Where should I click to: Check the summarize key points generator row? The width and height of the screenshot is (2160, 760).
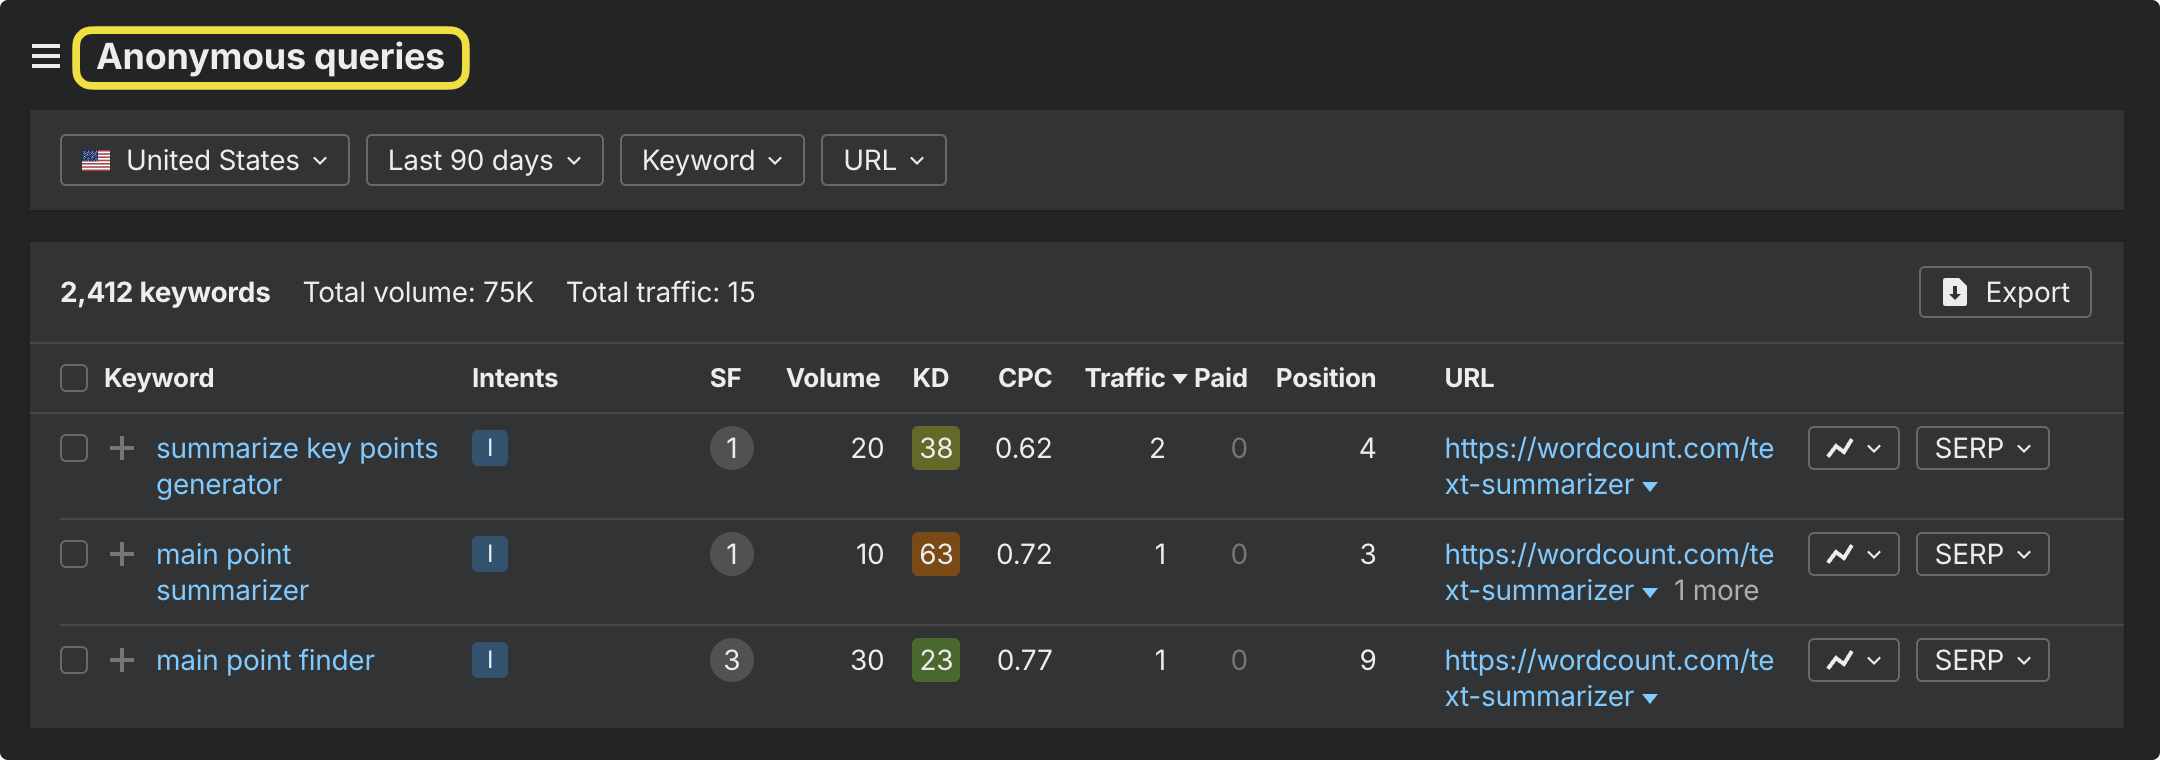(x=74, y=448)
